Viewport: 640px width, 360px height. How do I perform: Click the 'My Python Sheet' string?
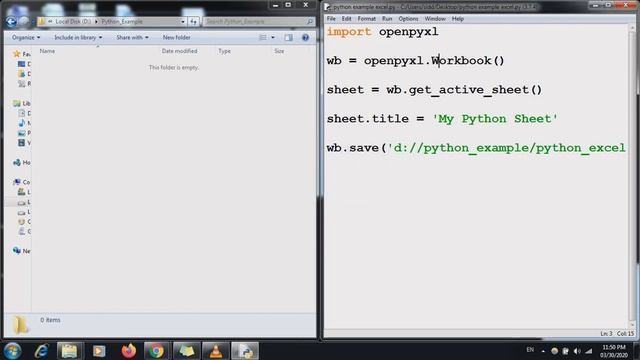(x=495, y=119)
